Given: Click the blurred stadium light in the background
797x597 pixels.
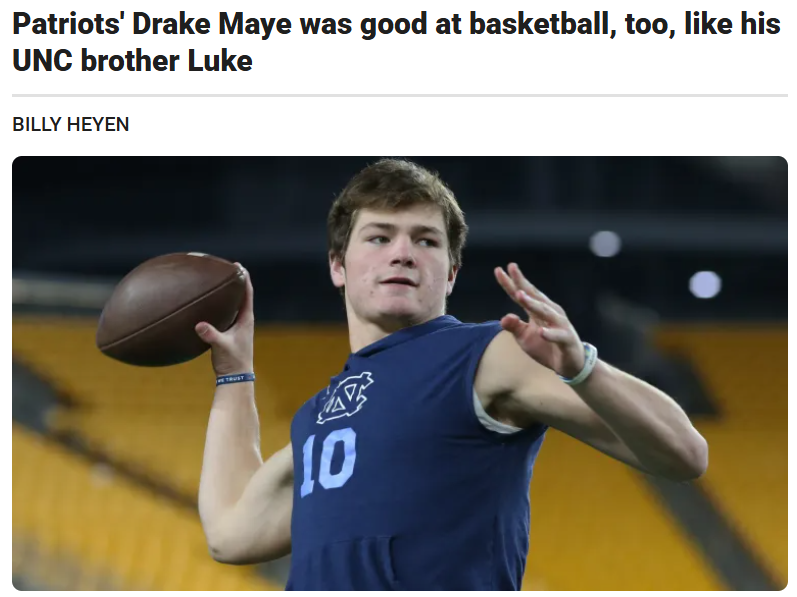Looking at the screenshot, I should (x=705, y=284).
